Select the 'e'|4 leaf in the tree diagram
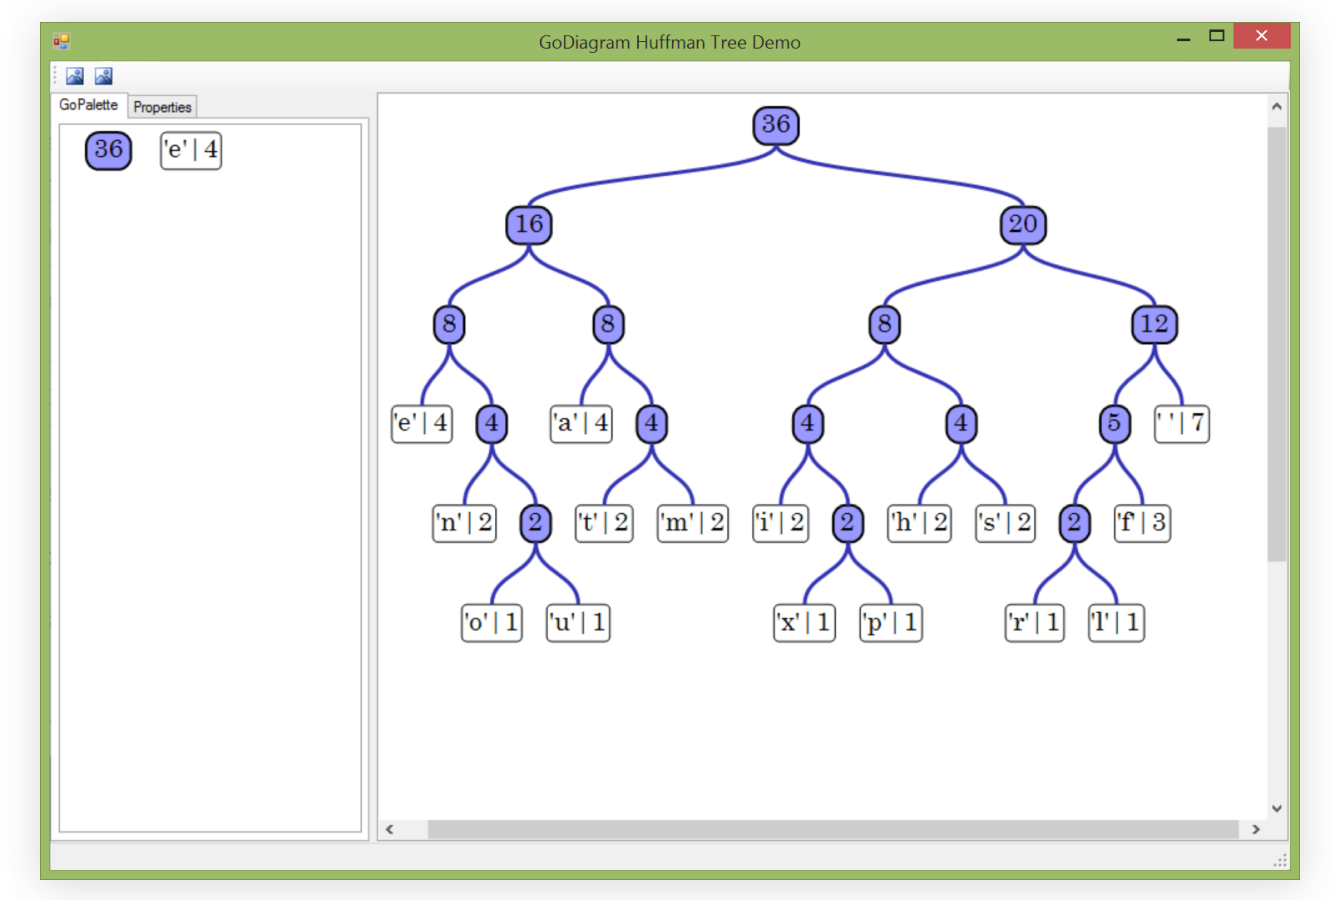The image size is (1340, 900). pos(422,423)
